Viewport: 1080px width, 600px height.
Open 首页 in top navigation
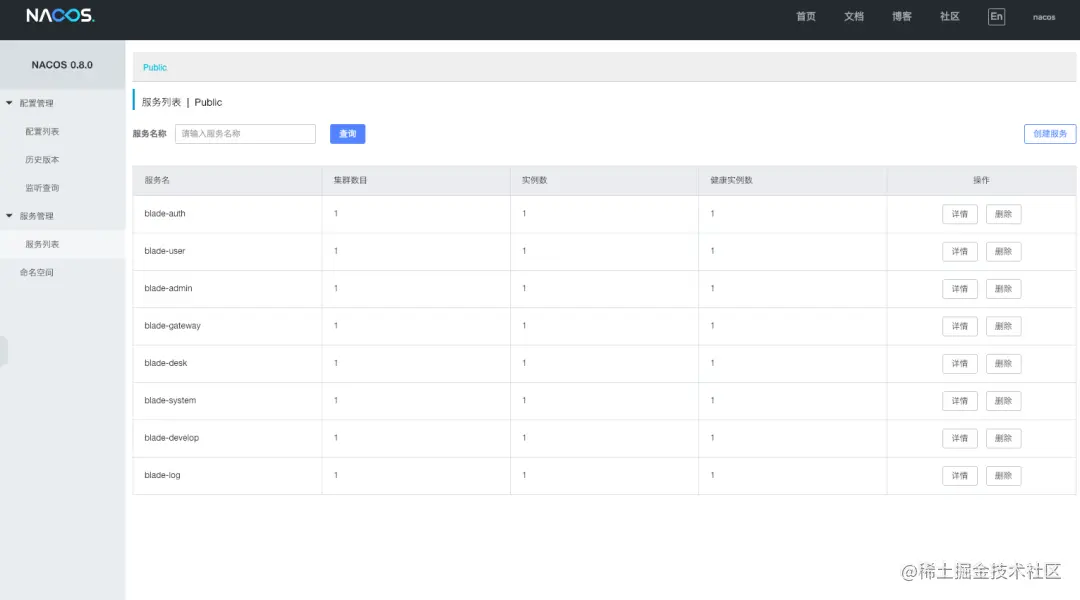pos(806,17)
